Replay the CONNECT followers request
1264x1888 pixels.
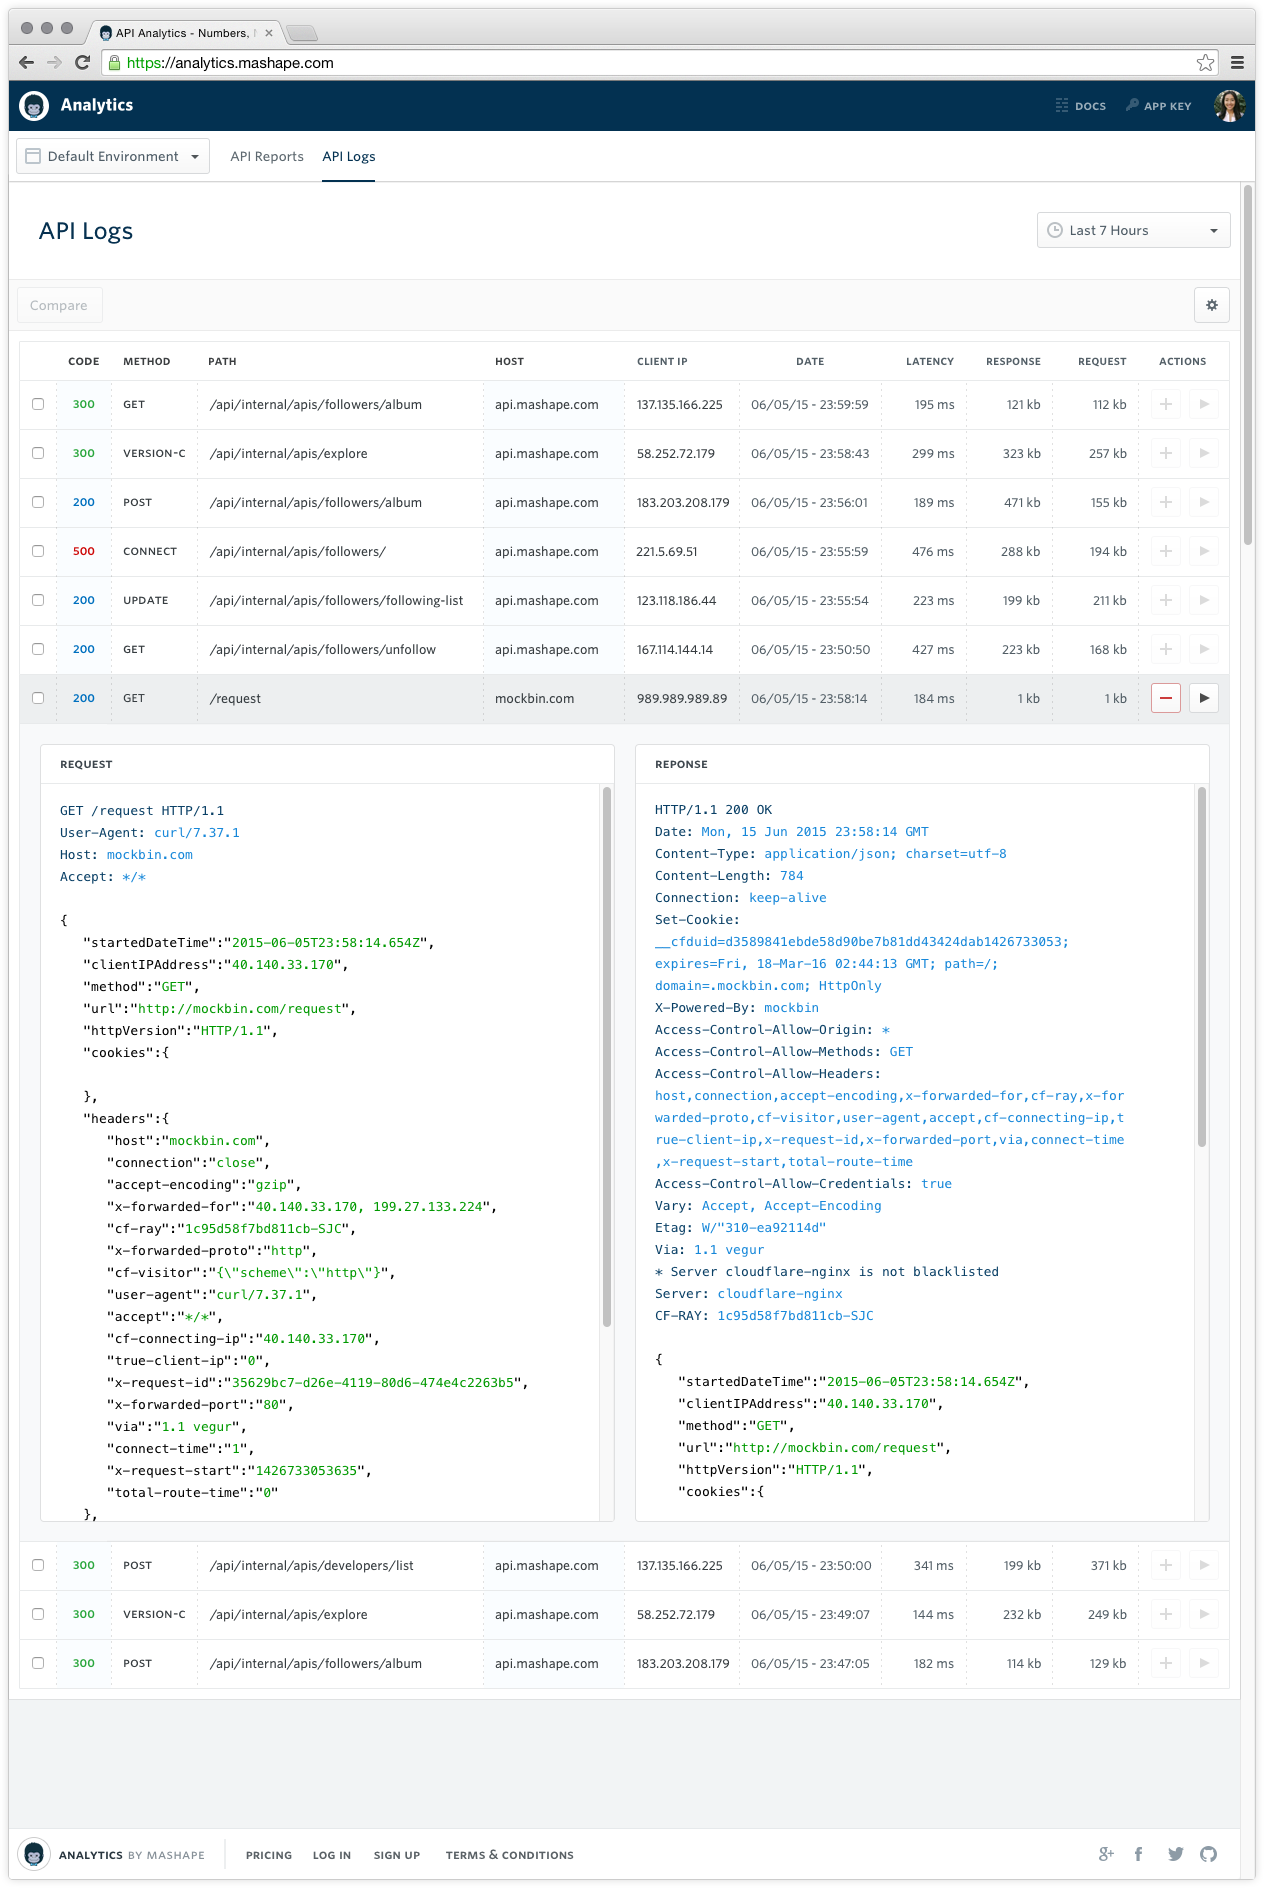click(1204, 551)
